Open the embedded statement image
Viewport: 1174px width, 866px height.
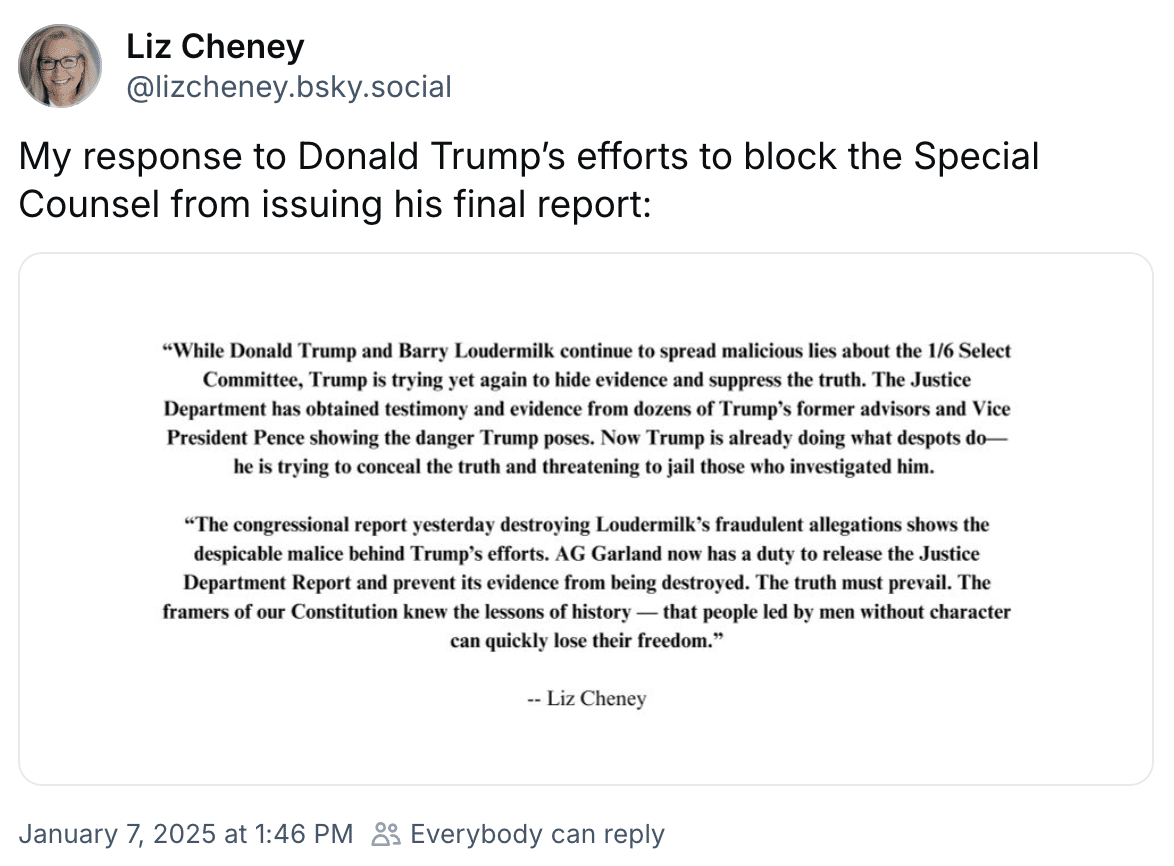point(586,518)
